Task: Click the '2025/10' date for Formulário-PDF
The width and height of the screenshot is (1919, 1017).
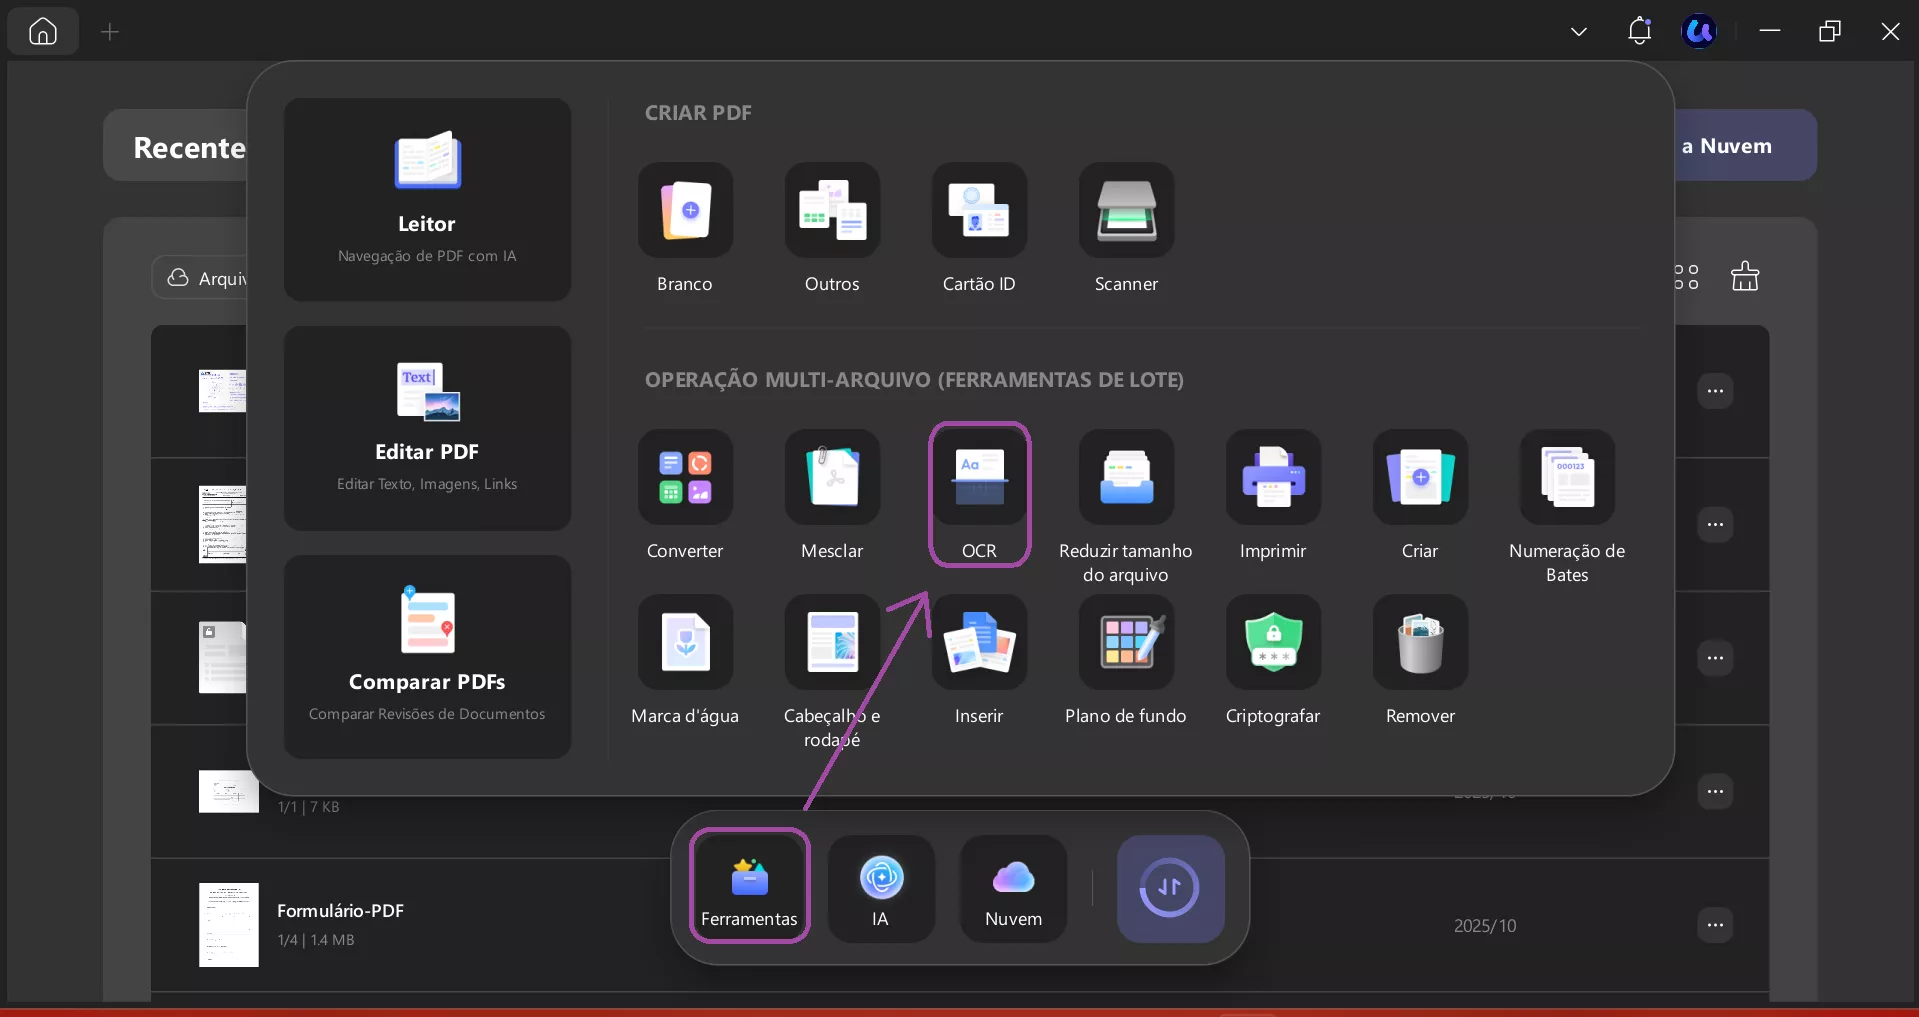Action: (1485, 926)
